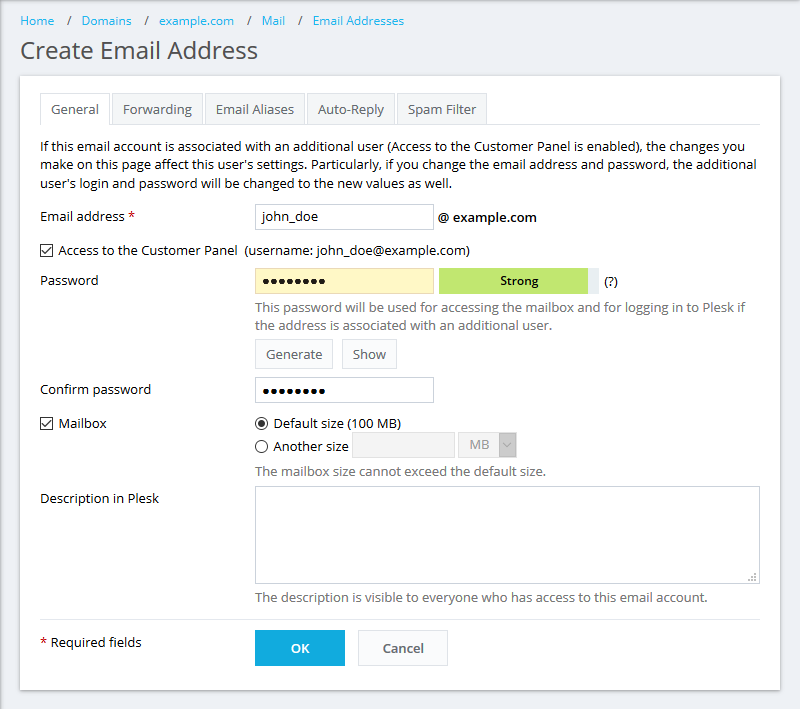Viewport: 800px width, 709px height.
Task: Select Default size (100 MB) radio option
Action: [262, 423]
